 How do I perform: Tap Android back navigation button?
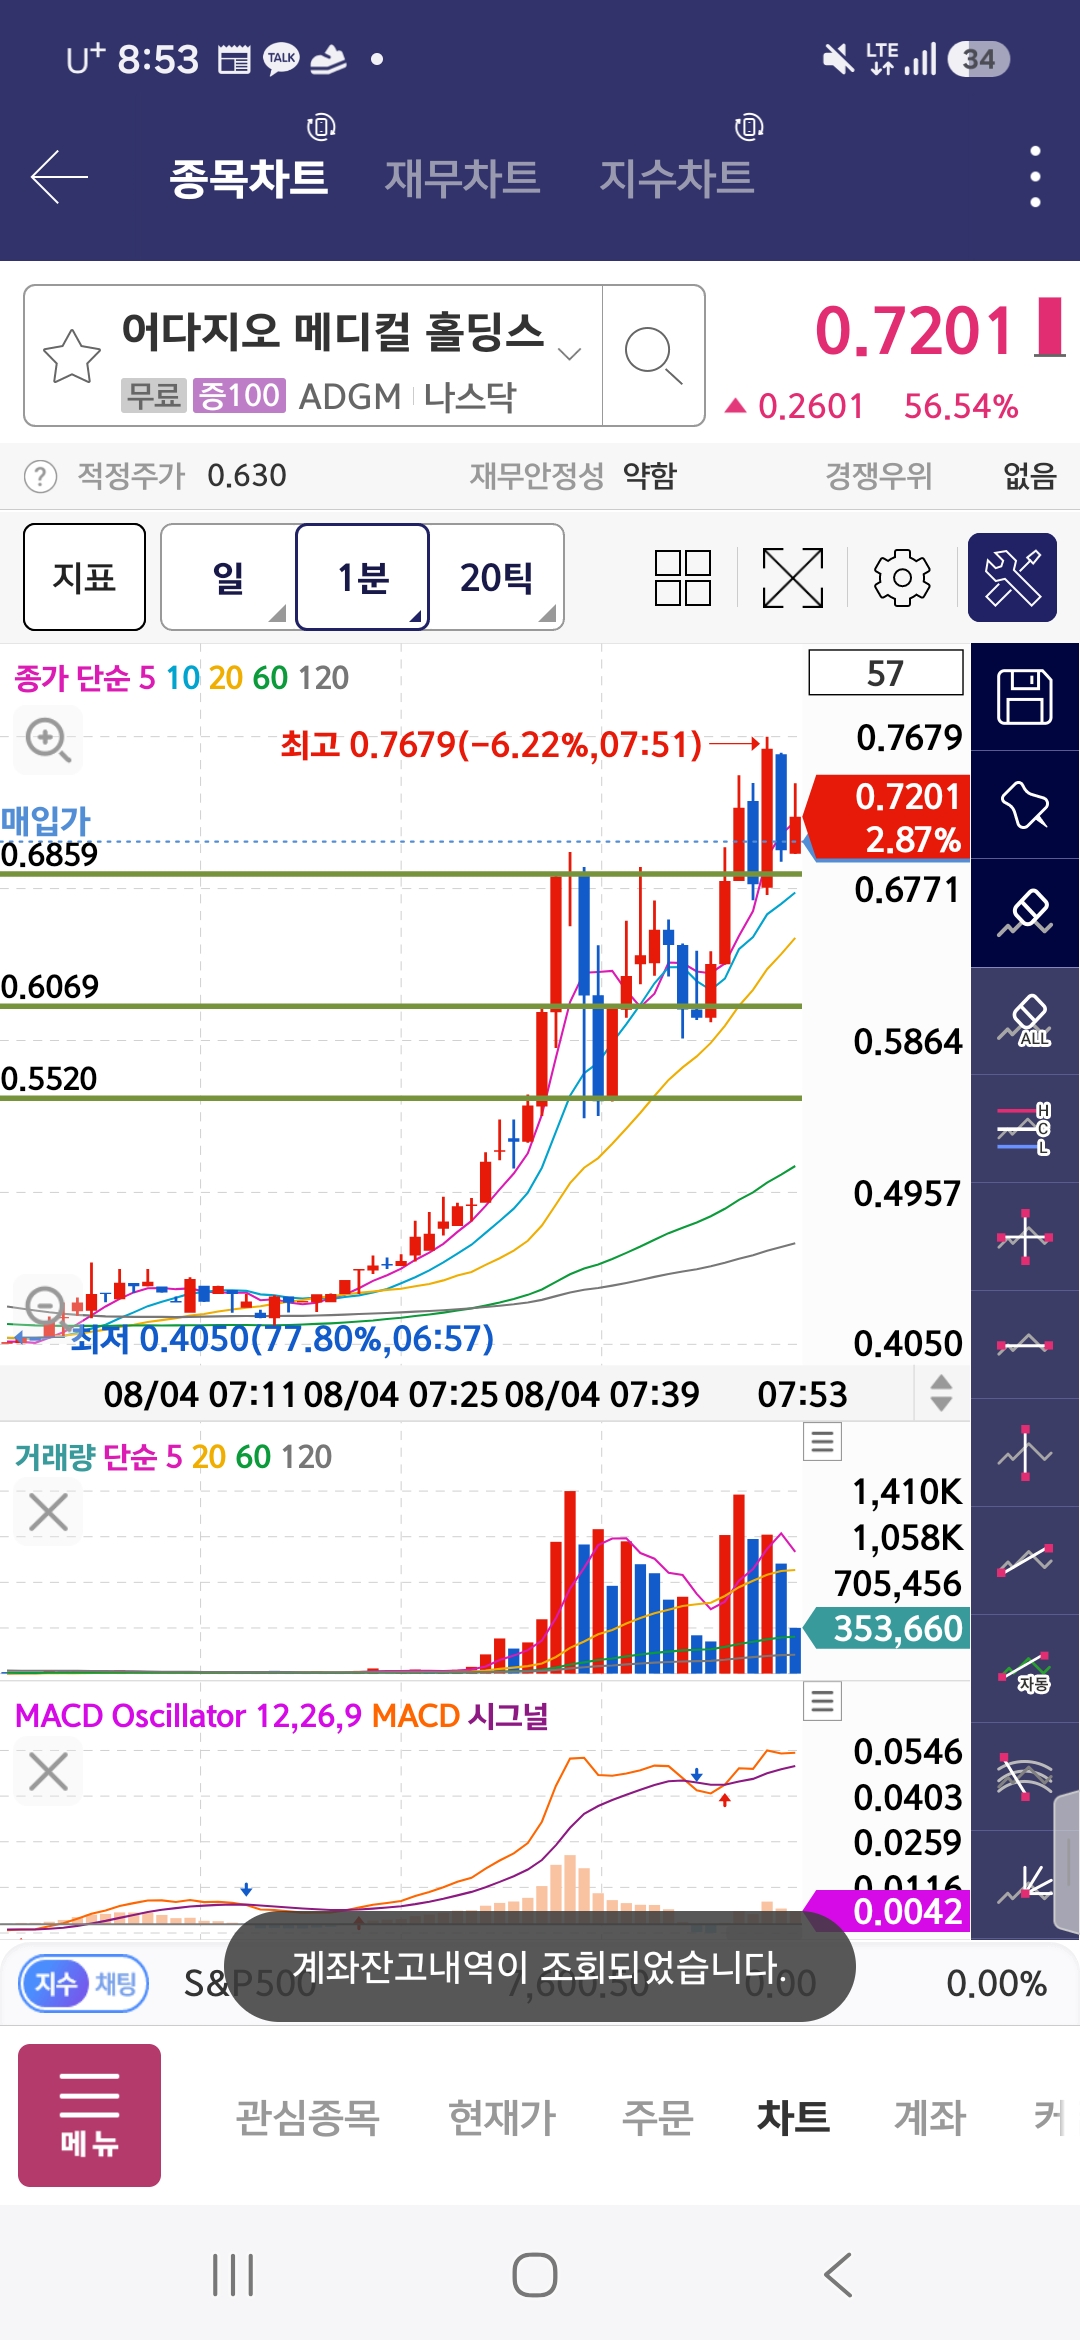[x=838, y=2275]
